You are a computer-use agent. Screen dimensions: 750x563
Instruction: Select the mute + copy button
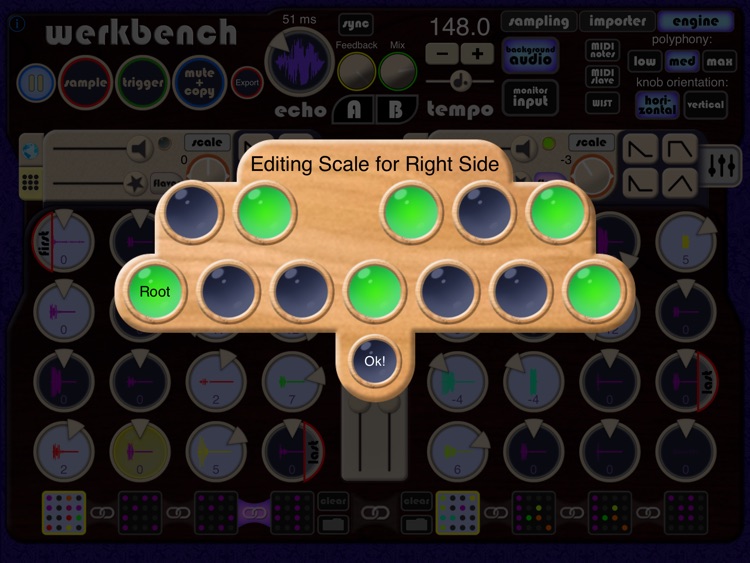click(x=199, y=82)
